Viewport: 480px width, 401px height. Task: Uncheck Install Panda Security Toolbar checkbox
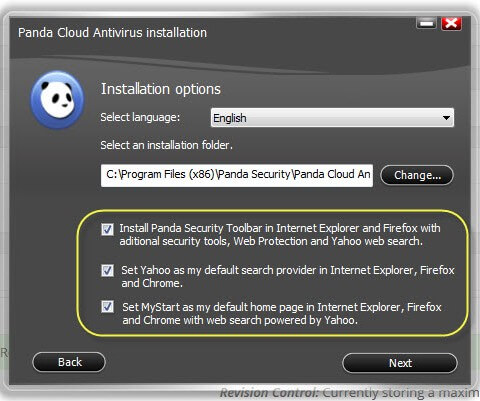click(107, 229)
